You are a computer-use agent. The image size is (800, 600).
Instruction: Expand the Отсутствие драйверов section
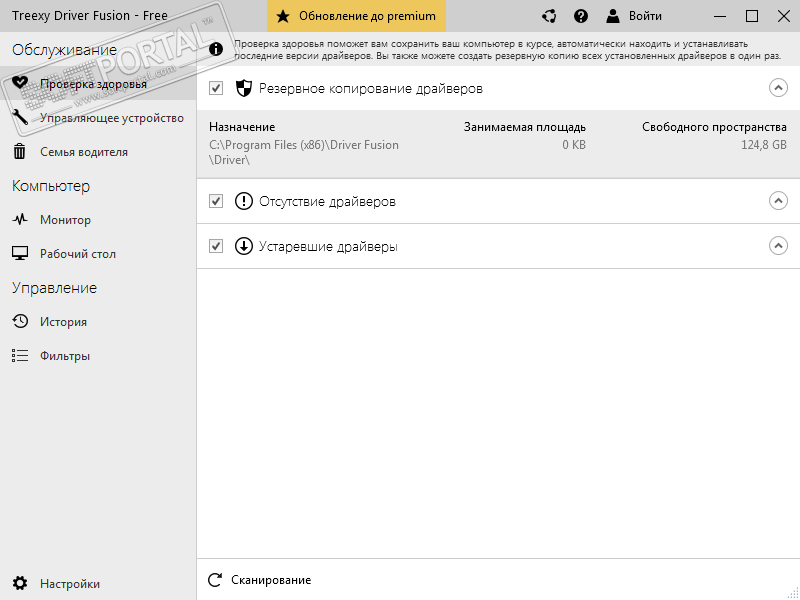click(778, 201)
